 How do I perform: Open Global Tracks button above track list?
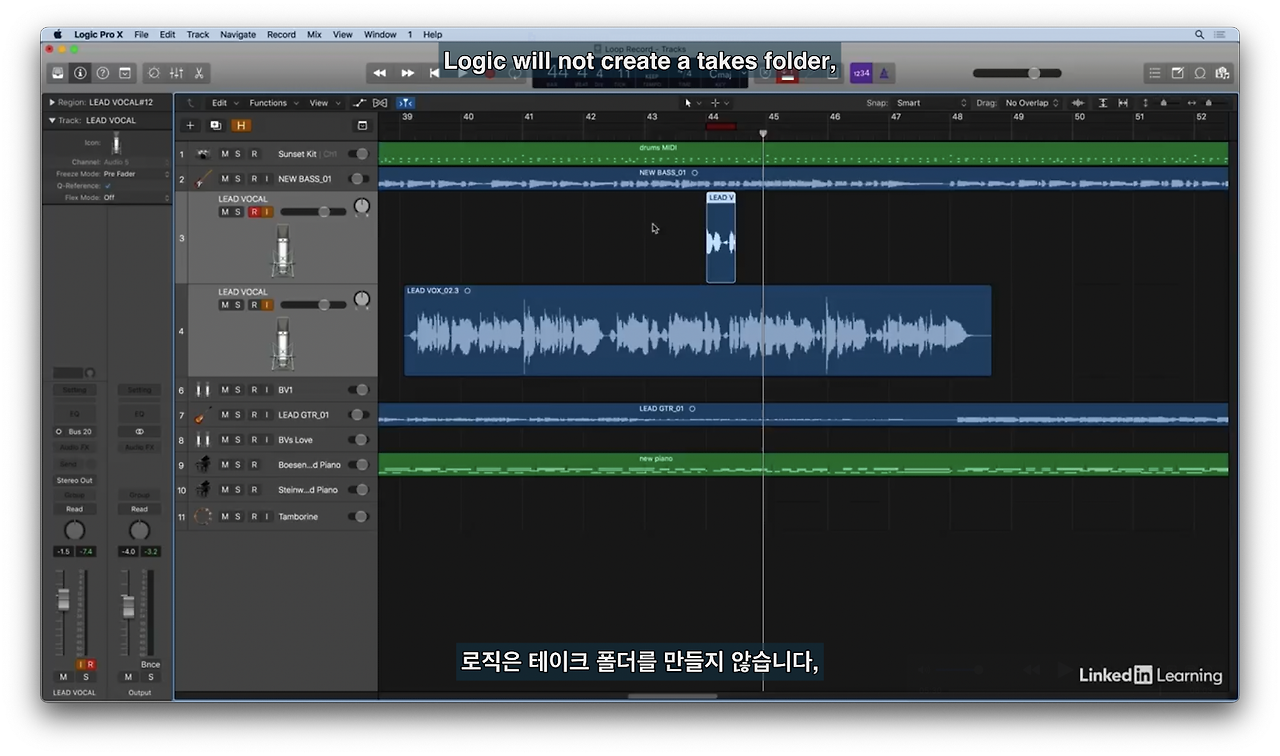pos(362,126)
